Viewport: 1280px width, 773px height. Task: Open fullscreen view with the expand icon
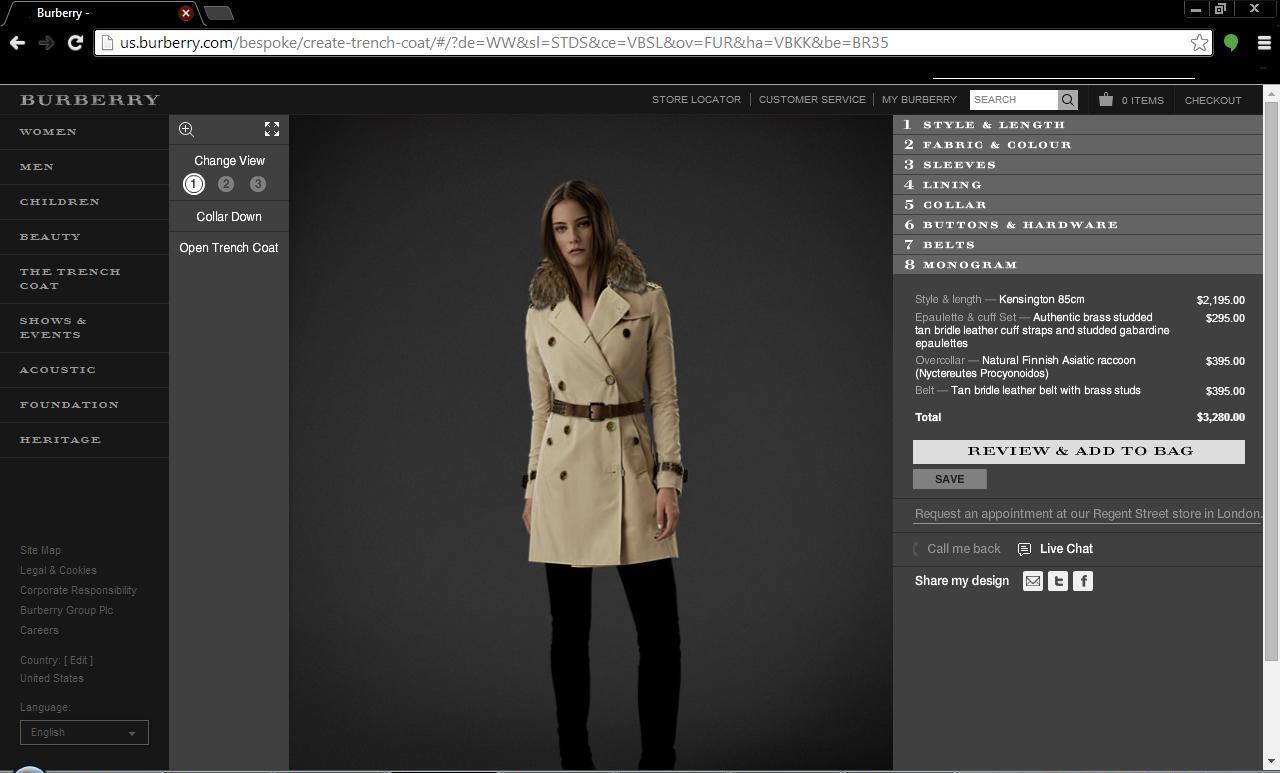271,129
